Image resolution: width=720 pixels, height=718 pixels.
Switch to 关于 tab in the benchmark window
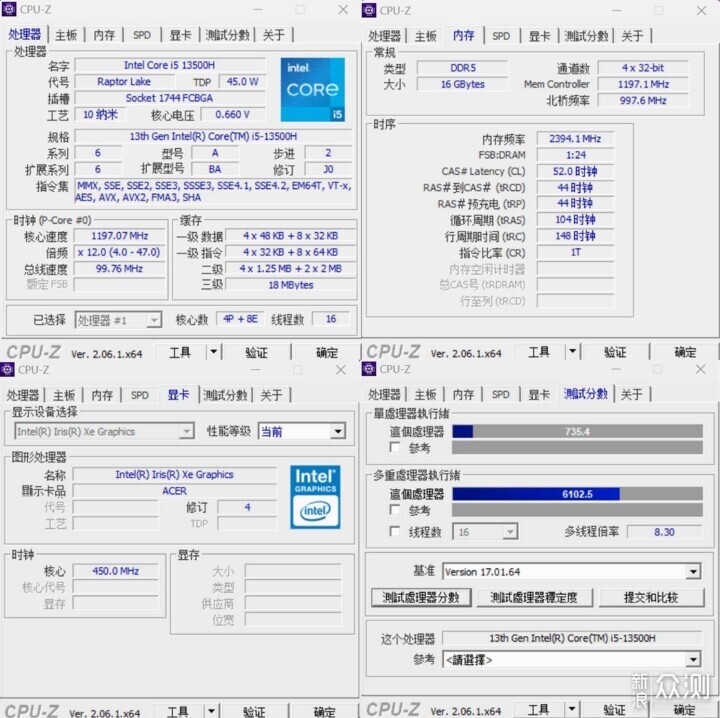pyautogui.click(x=632, y=394)
